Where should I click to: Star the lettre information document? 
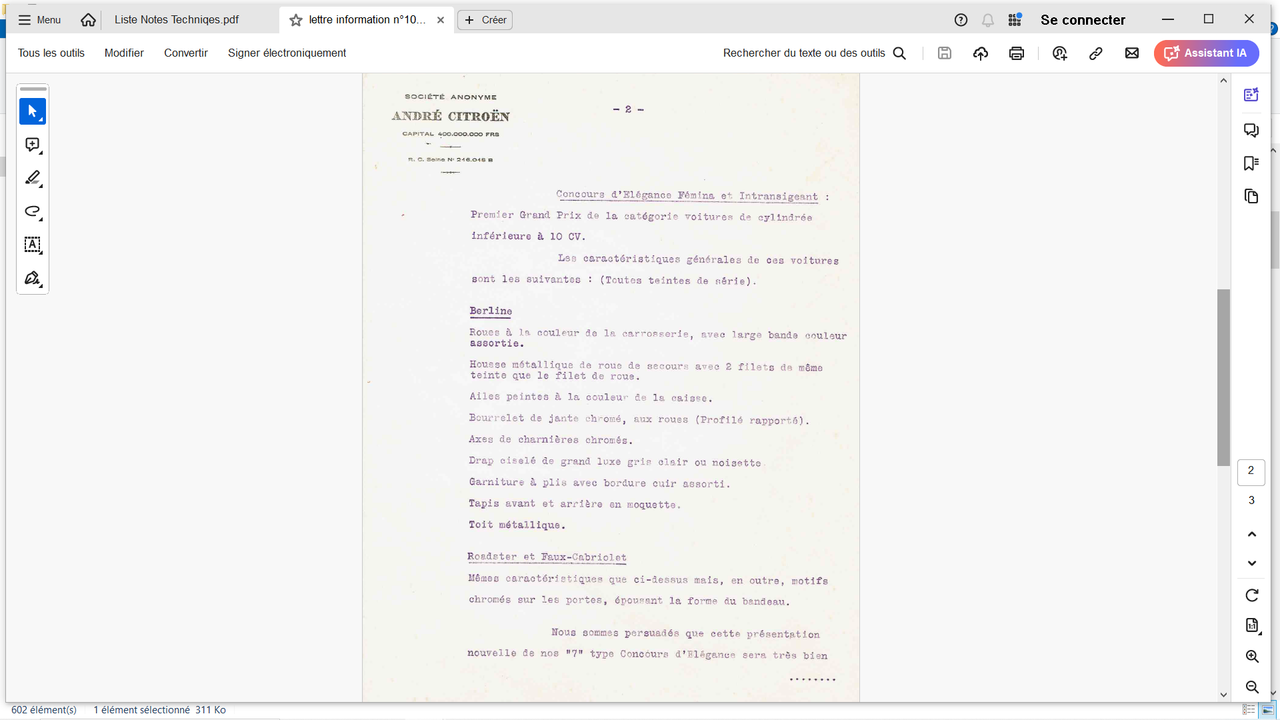(295, 20)
